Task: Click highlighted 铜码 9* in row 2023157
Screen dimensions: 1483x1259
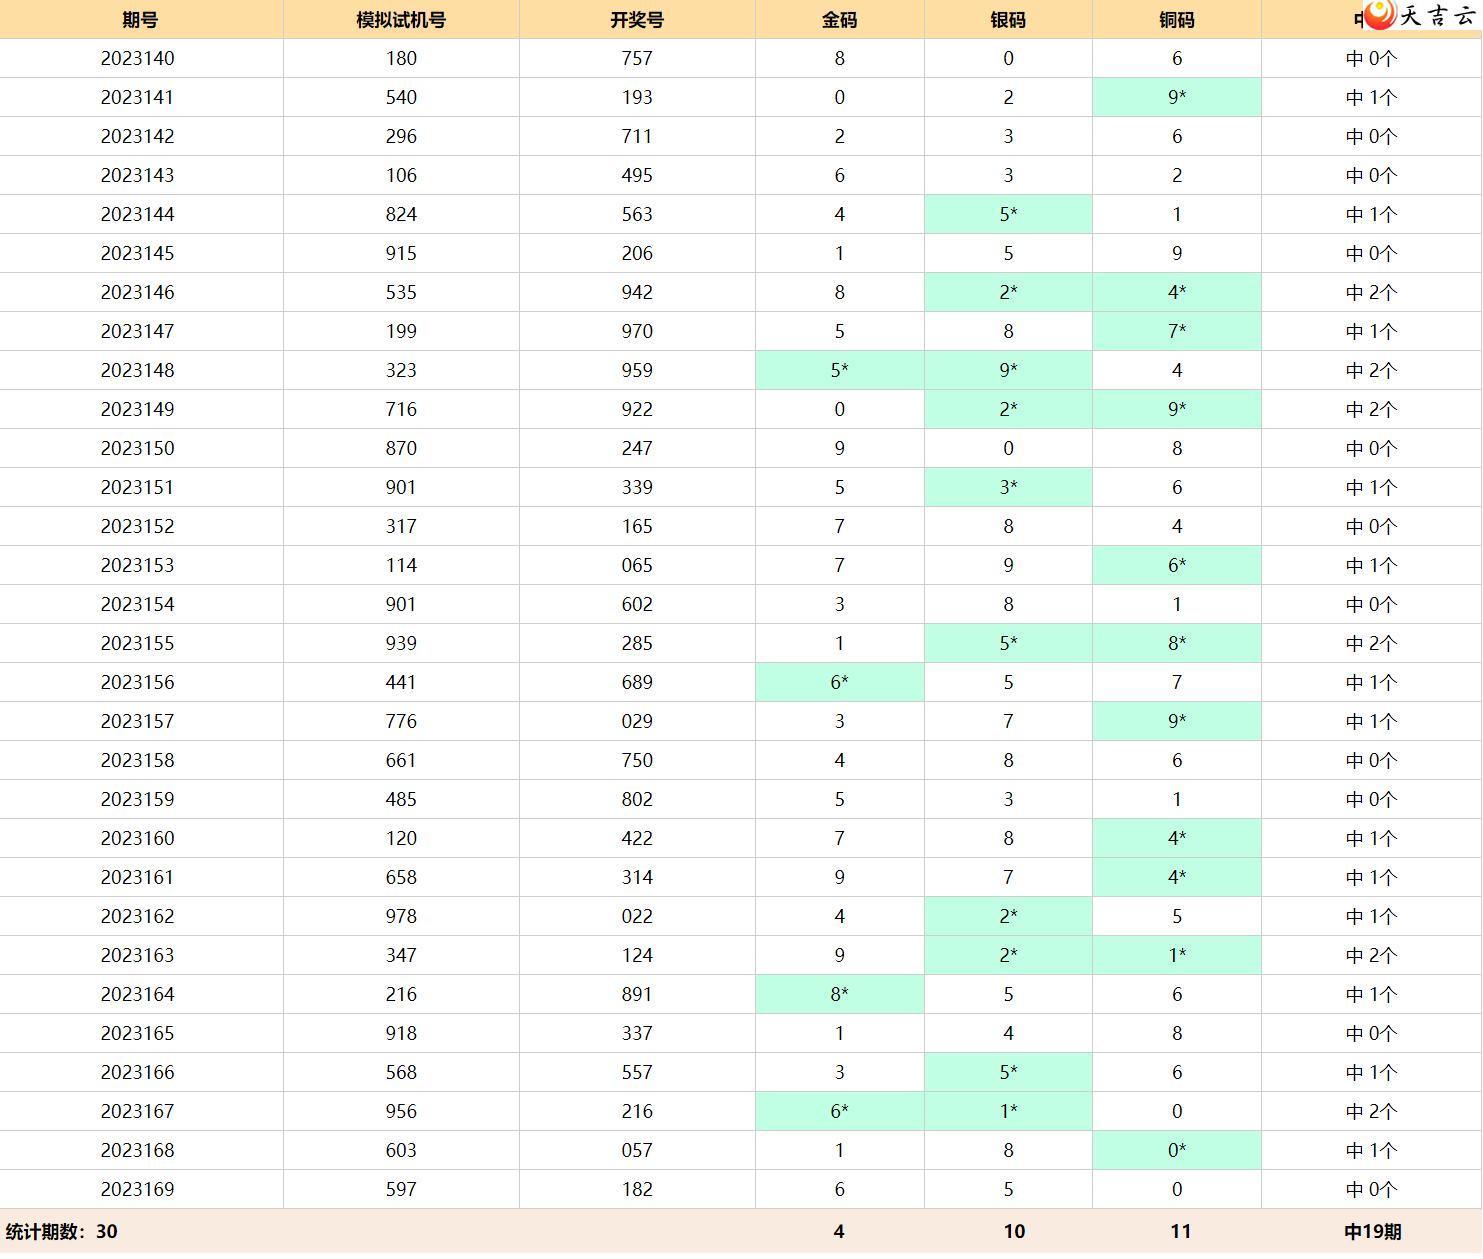Action: (1177, 722)
